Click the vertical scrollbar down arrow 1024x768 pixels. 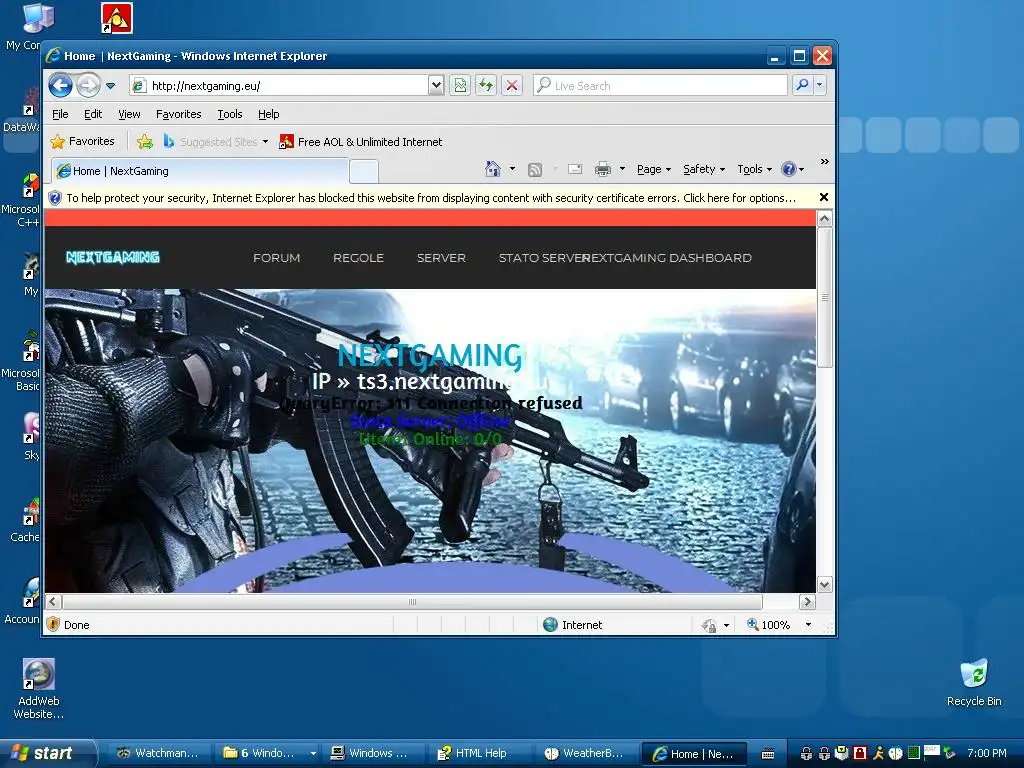click(x=824, y=584)
